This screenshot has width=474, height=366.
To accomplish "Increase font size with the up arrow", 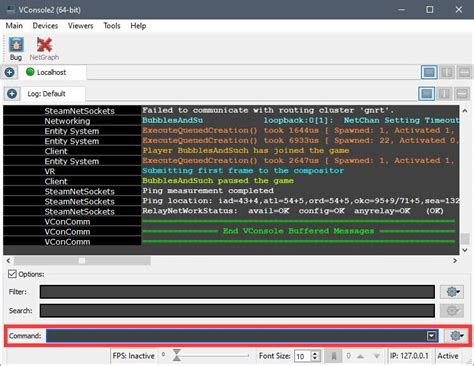I will (315, 353).
